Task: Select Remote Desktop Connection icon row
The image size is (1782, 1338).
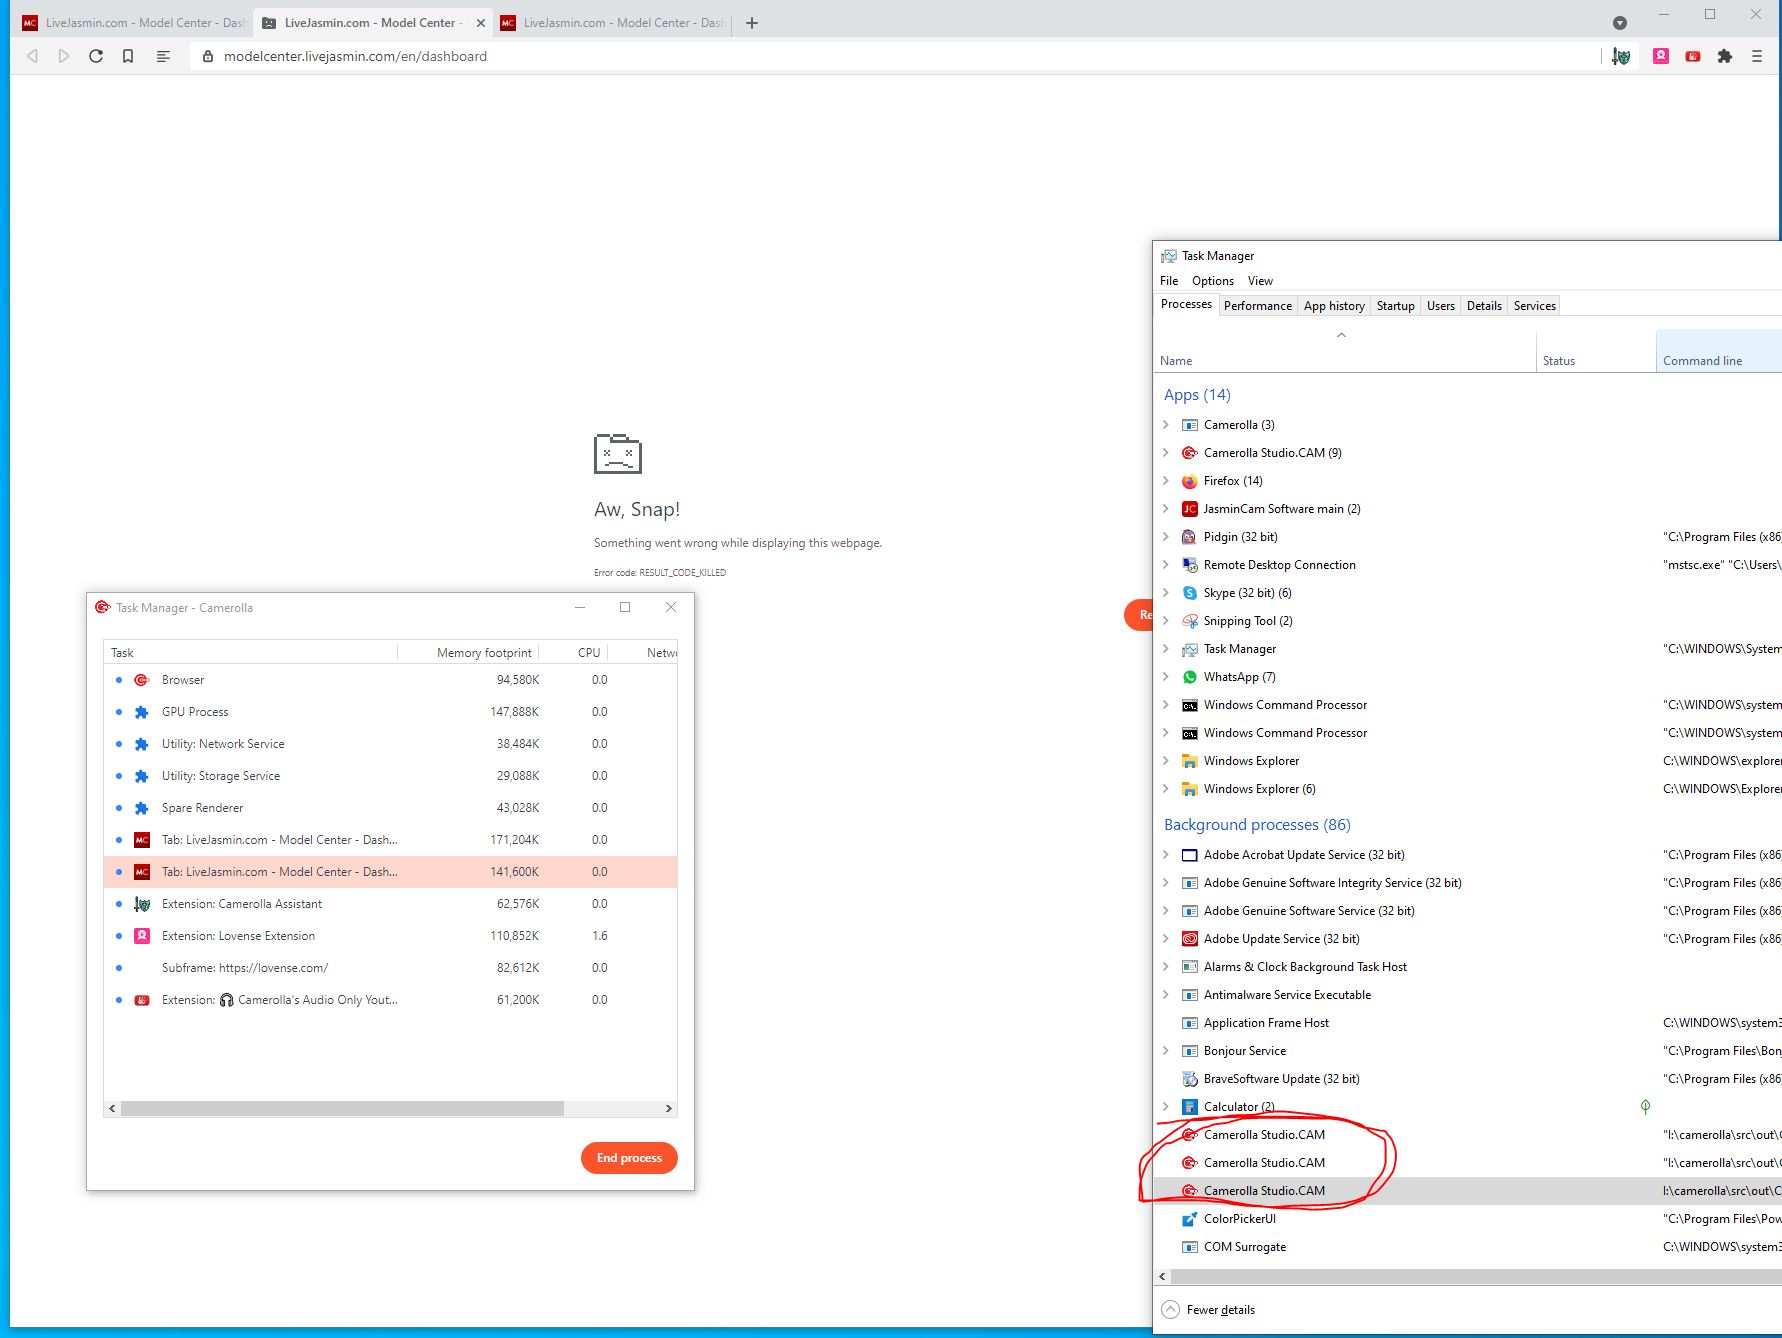Action: coord(1189,565)
